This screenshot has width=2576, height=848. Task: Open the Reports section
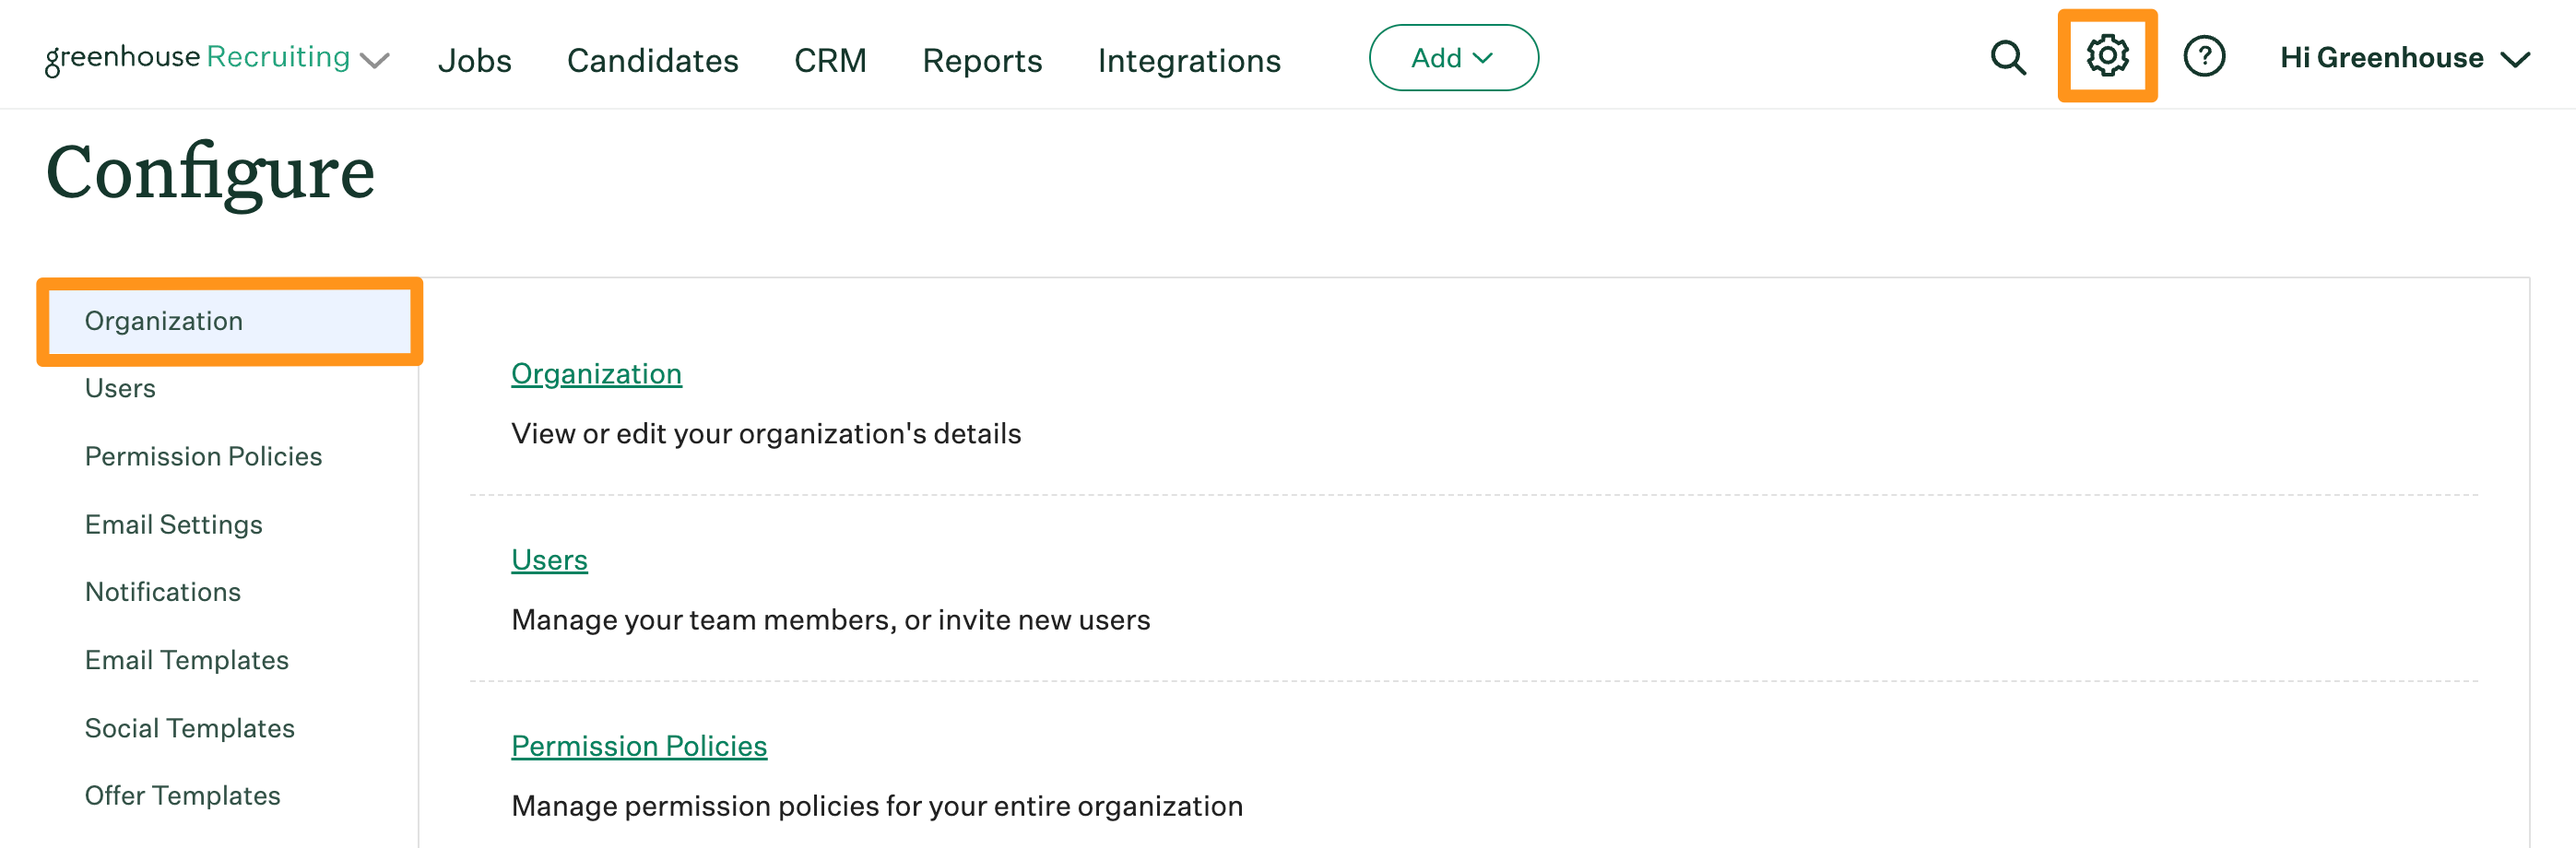point(981,60)
